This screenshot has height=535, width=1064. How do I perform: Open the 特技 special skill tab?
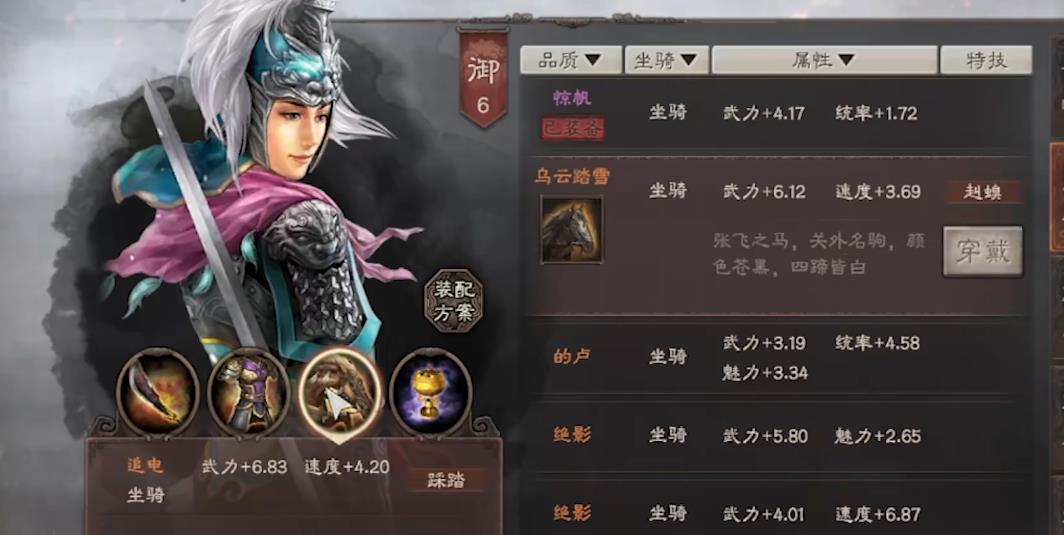(986, 60)
